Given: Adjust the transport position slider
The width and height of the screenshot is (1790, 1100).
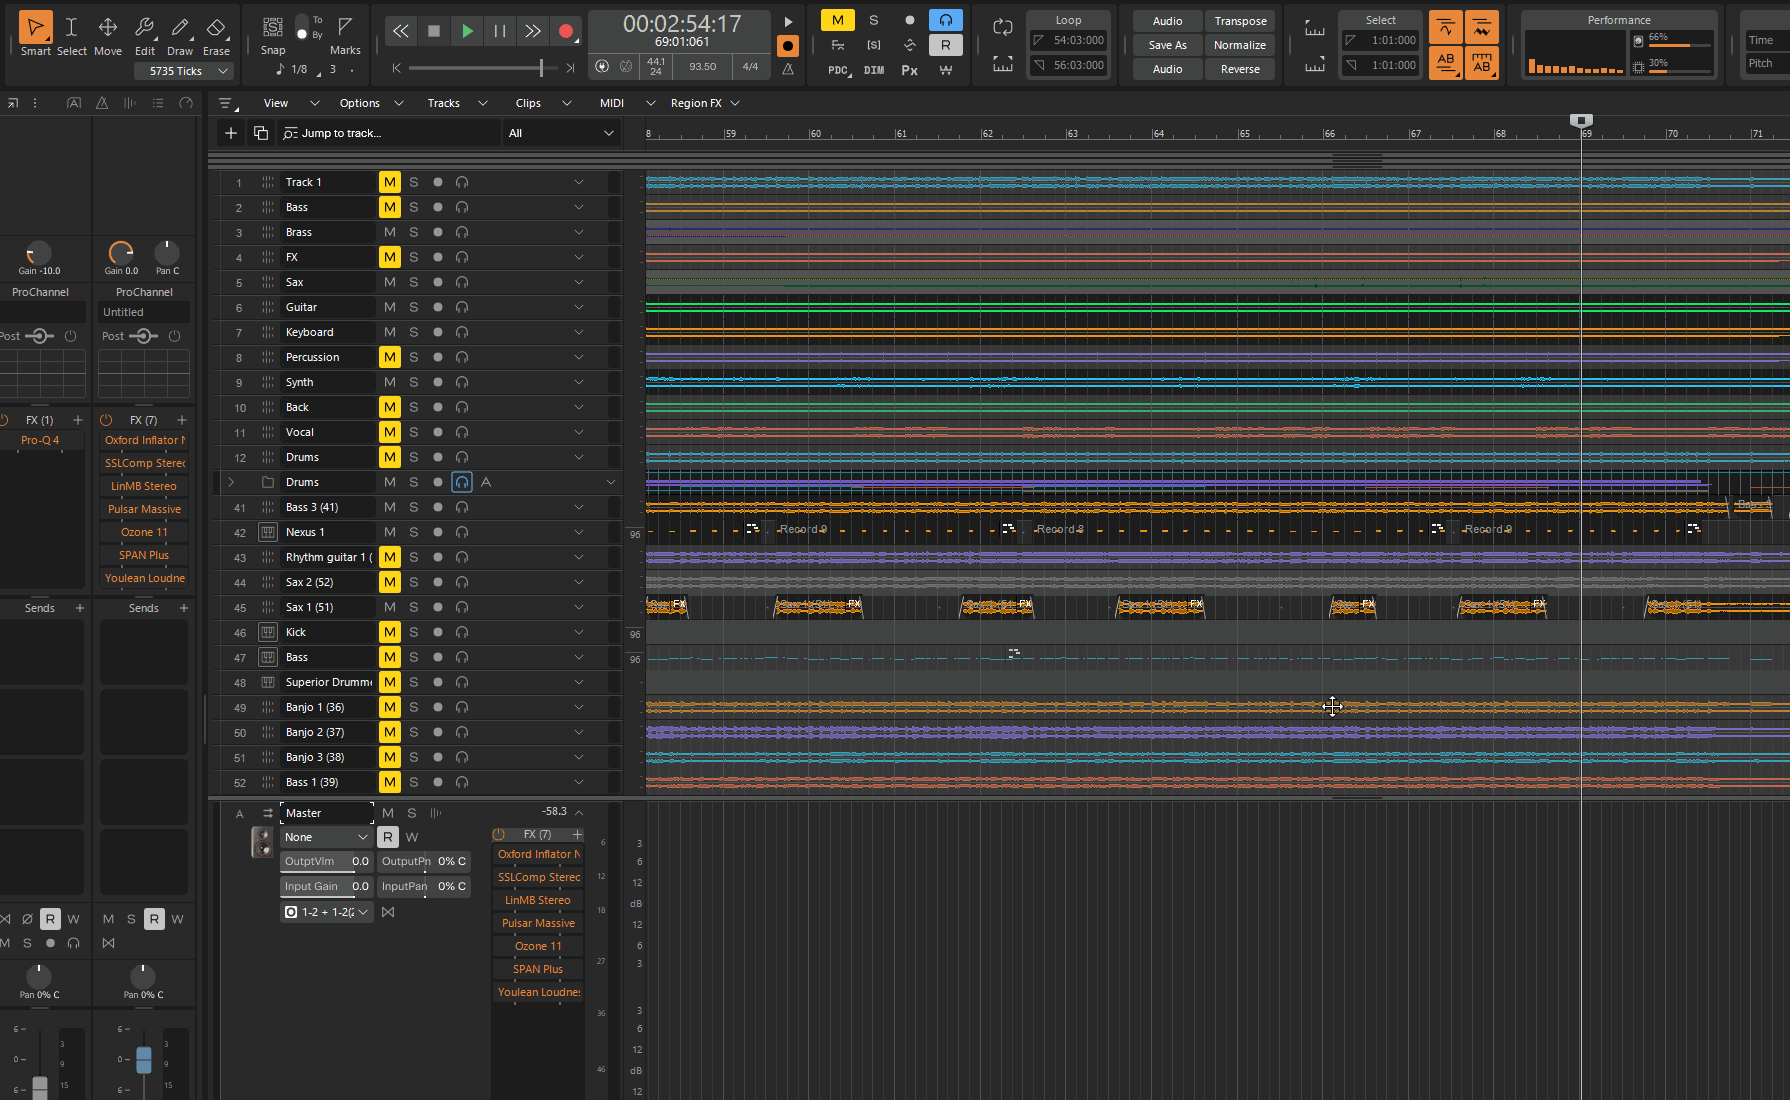Looking at the screenshot, I should [x=541, y=68].
